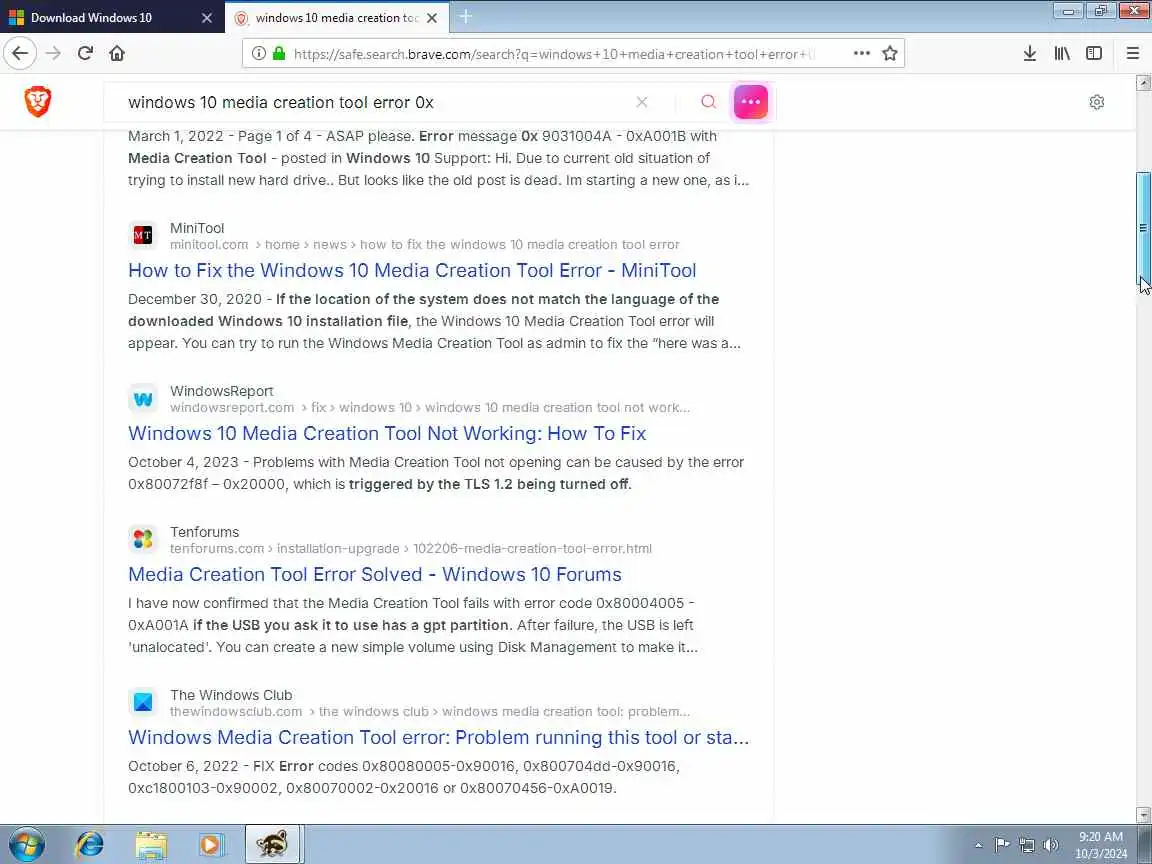Click the green padlock security icon
The width and height of the screenshot is (1152, 864).
pos(278,53)
